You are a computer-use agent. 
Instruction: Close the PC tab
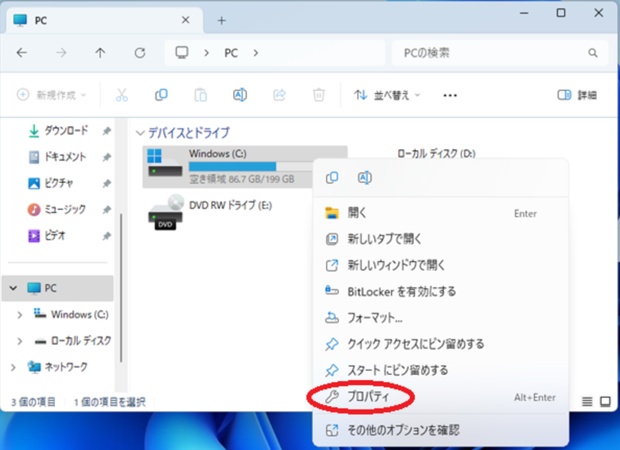pos(185,20)
